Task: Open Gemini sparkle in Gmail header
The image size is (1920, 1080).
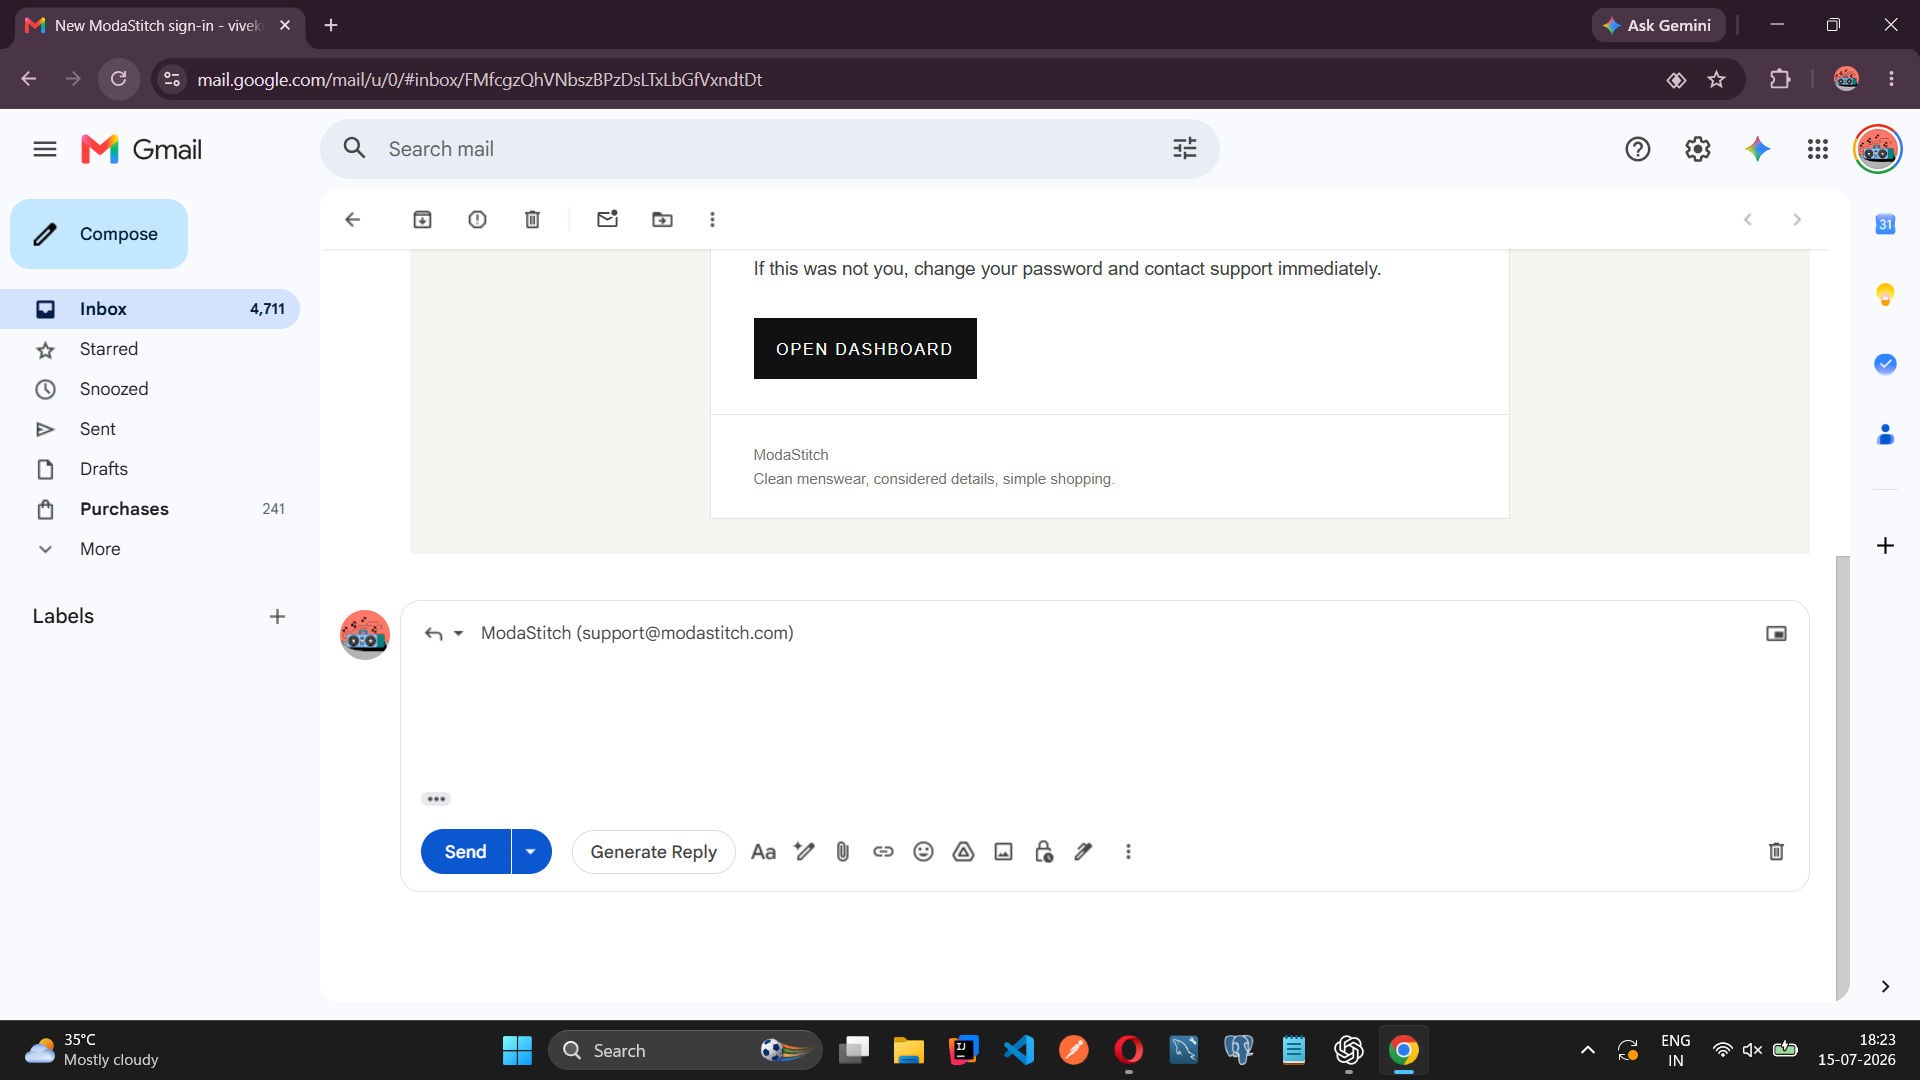Action: pyautogui.click(x=1758, y=149)
